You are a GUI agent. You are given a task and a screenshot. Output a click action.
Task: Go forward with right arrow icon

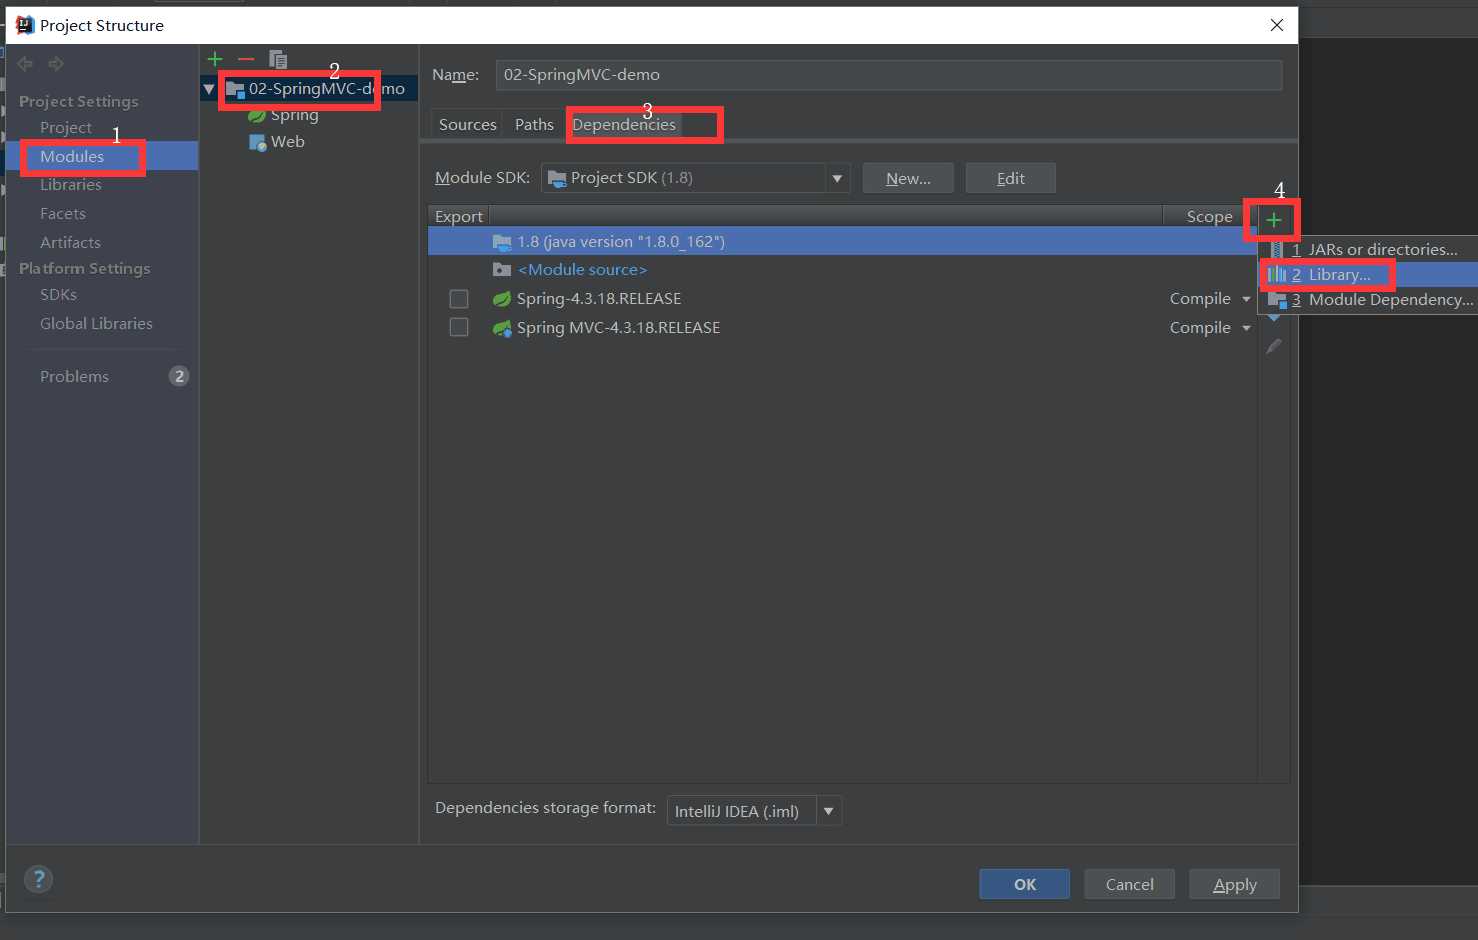pos(56,64)
